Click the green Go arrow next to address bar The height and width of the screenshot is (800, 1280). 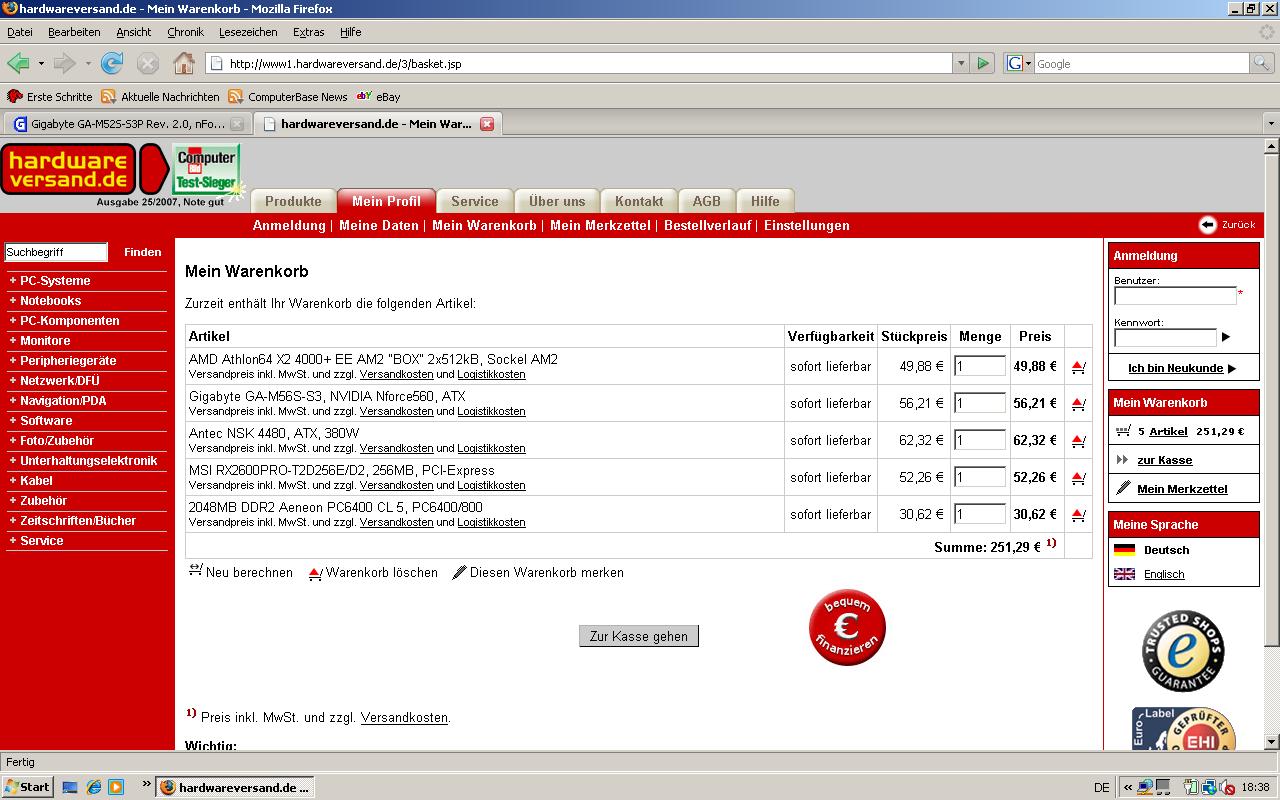pyautogui.click(x=983, y=63)
